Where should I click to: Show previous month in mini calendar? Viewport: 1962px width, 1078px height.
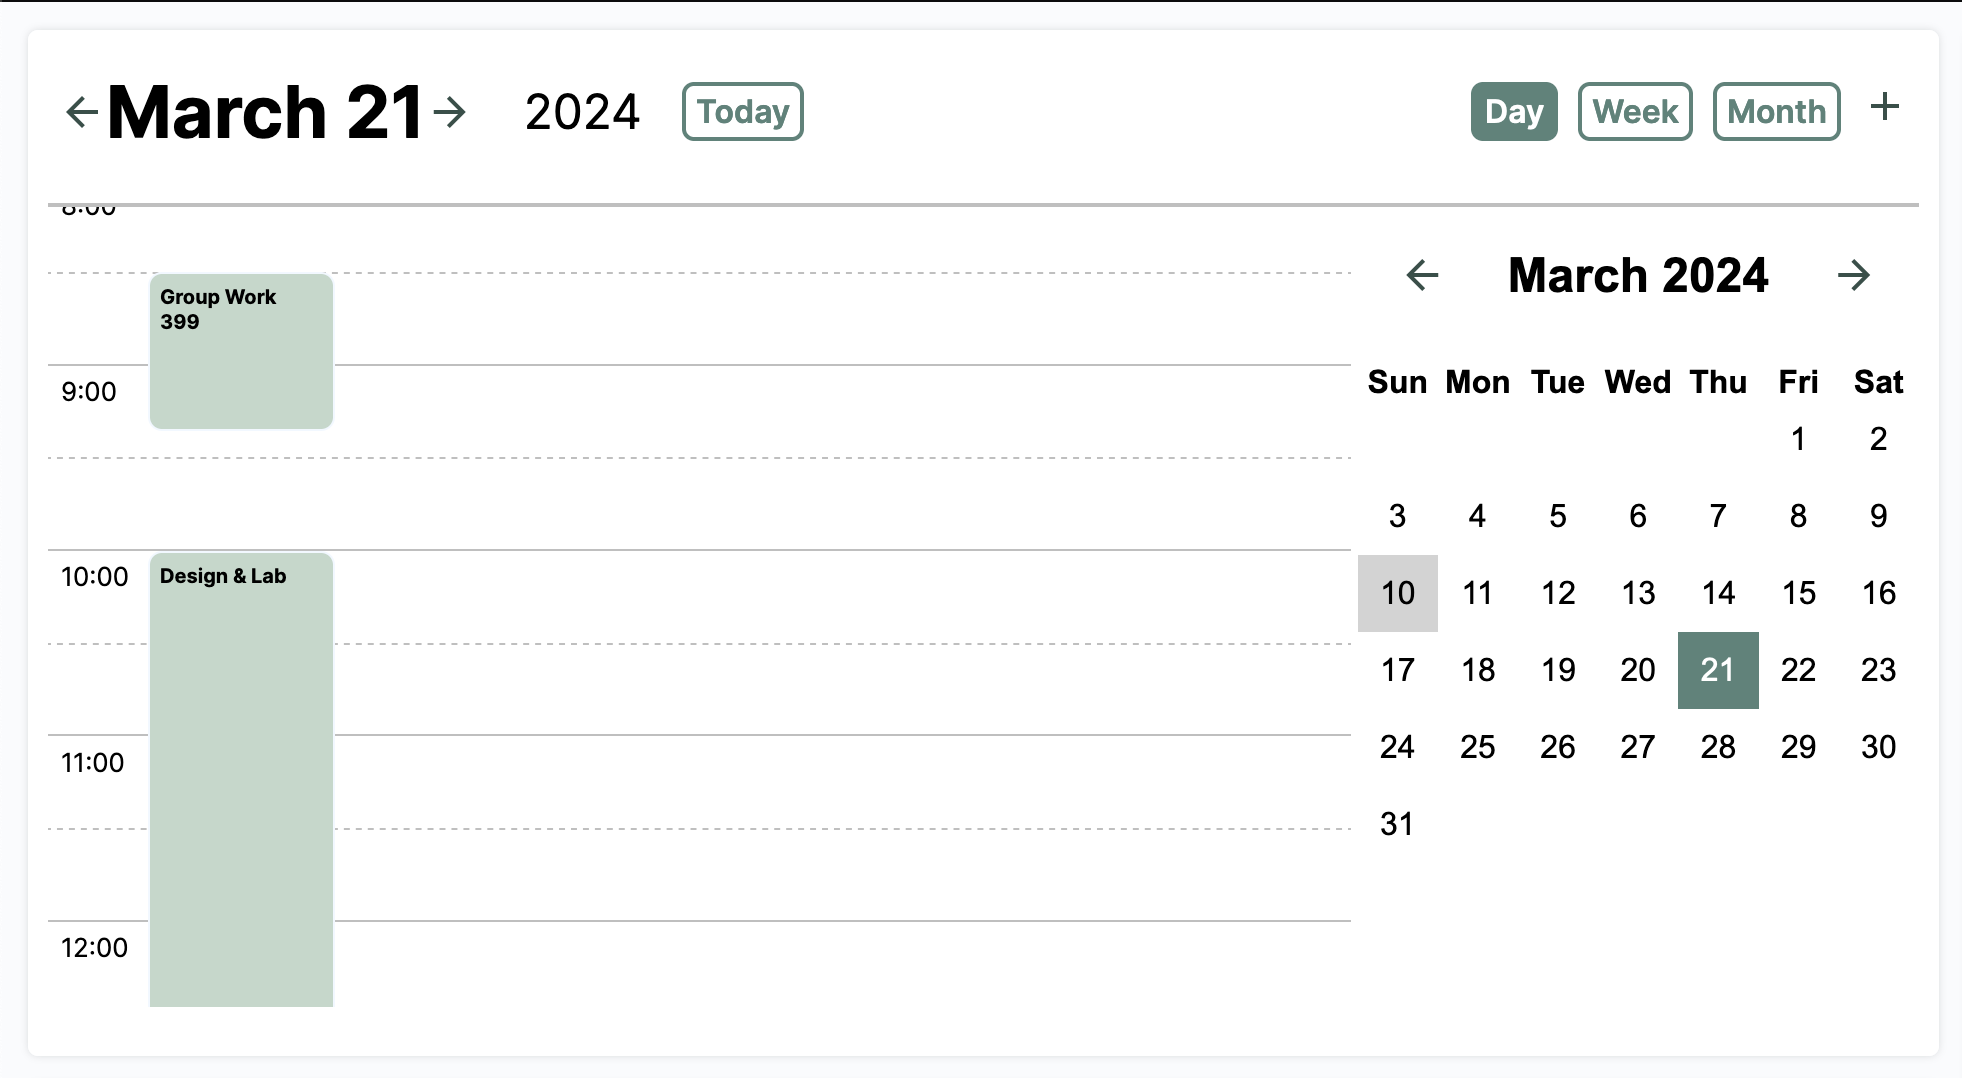coord(1422,275)
